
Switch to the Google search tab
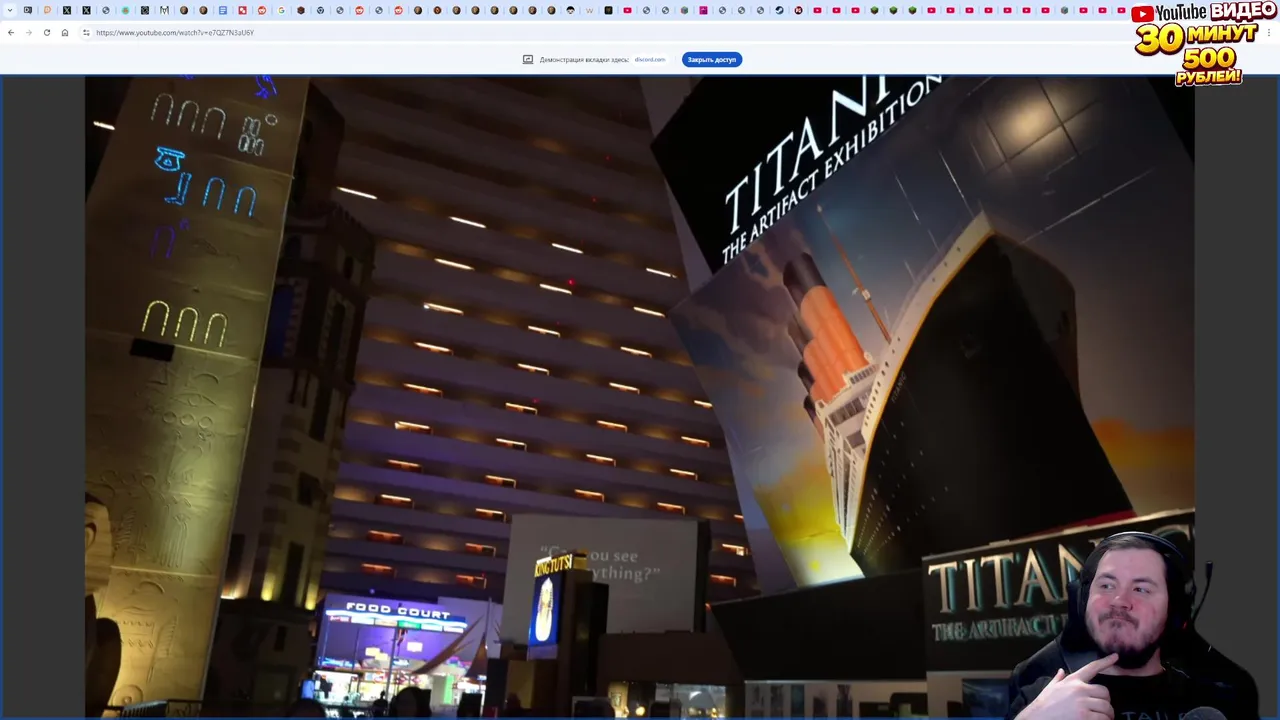281,10
